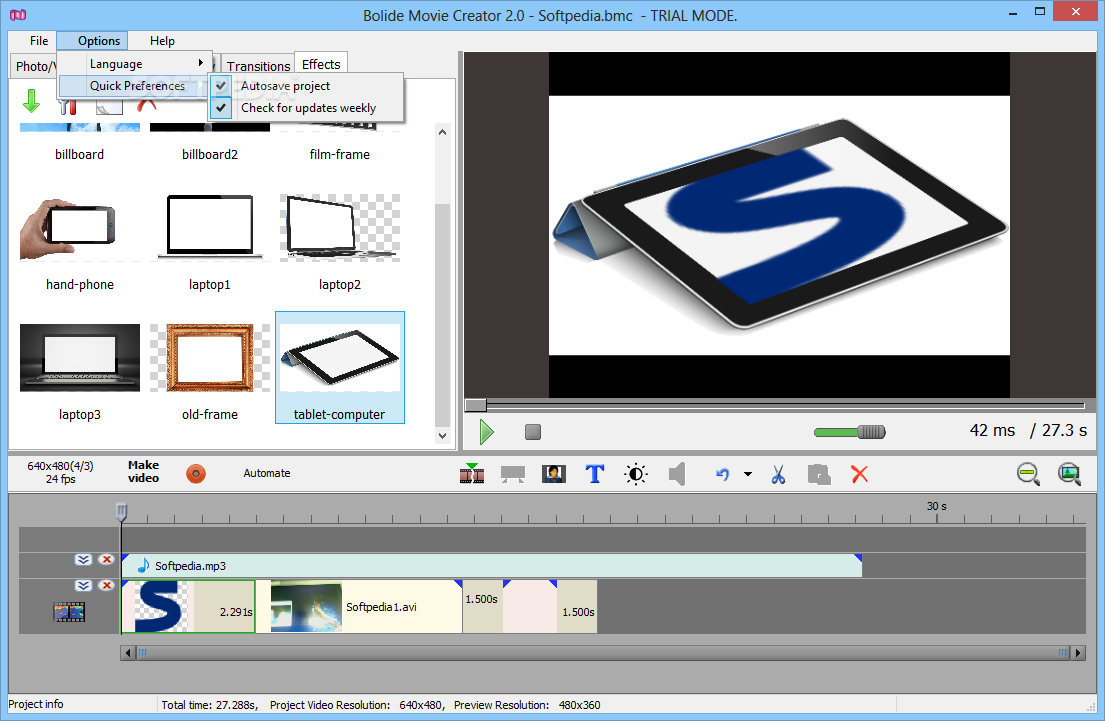
Task: Click the 640x480(4/3) 24 fps setting
Action: (61, 472)
